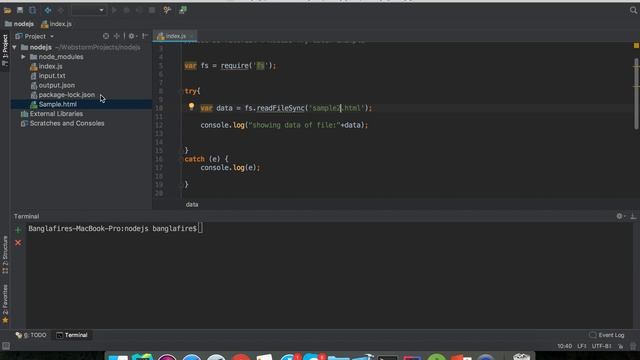
Task: Open the Trash in the Dock
Action: 521,357
